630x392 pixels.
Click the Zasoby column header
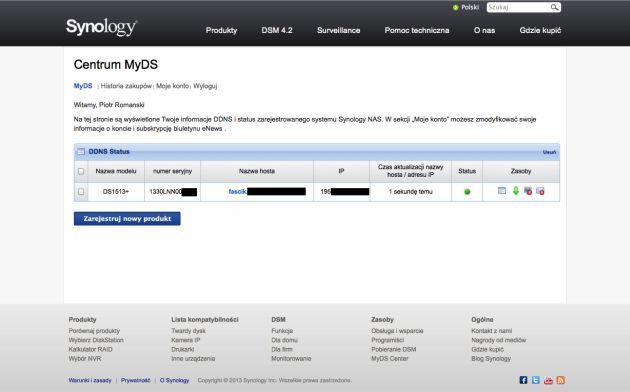tap(521, 172)
